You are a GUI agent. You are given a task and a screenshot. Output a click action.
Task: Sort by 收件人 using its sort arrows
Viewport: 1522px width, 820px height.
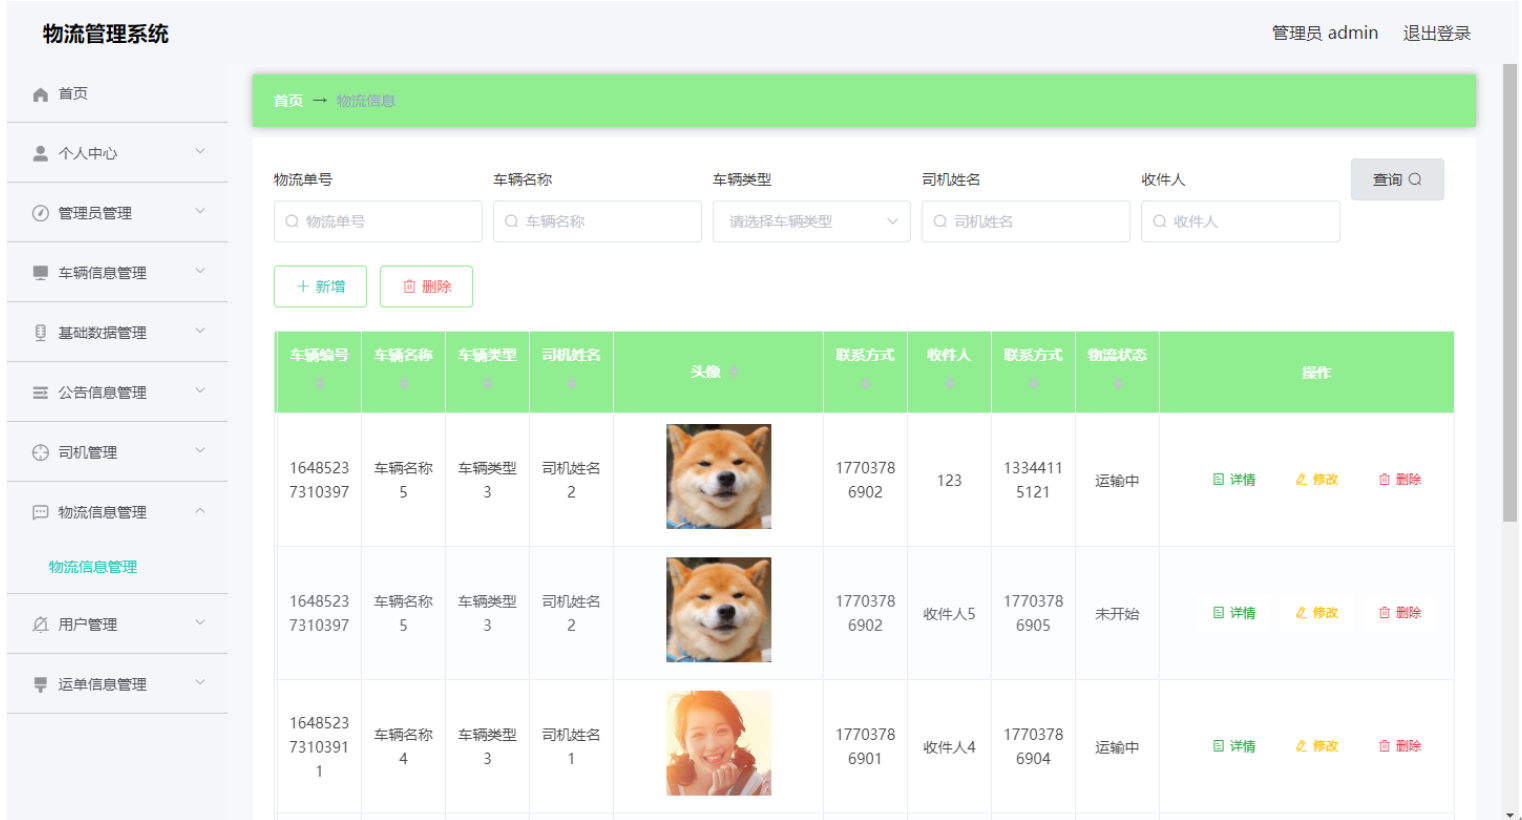(949, 383)
